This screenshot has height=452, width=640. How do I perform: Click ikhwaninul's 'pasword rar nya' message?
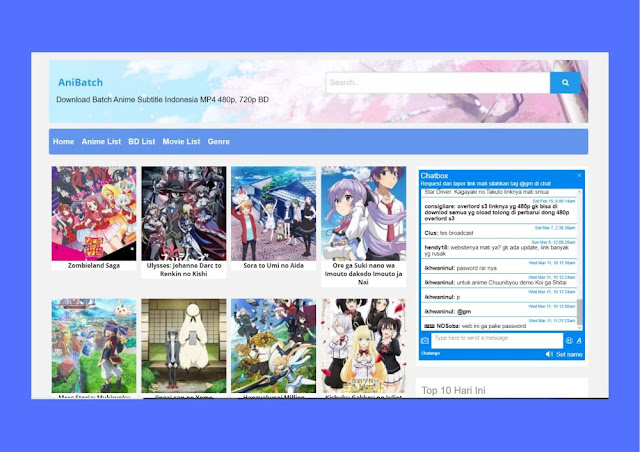click(460, 268)
